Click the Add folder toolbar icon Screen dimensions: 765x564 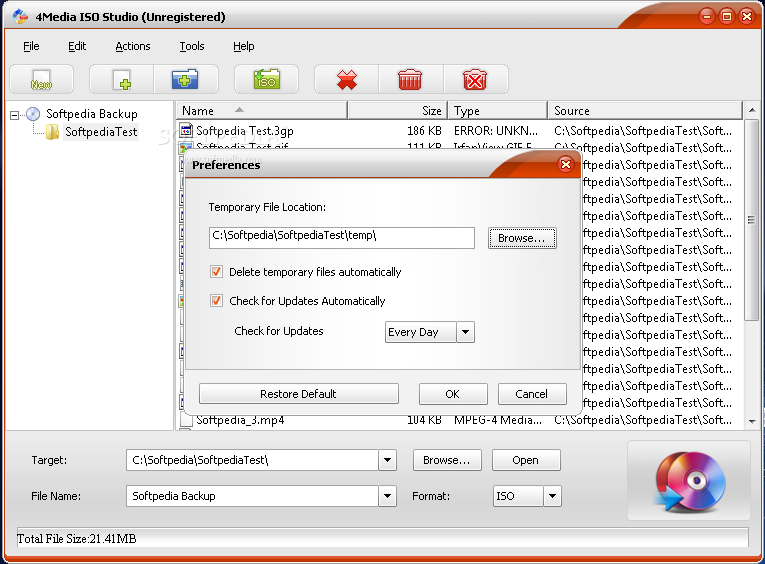coord(185,80)
